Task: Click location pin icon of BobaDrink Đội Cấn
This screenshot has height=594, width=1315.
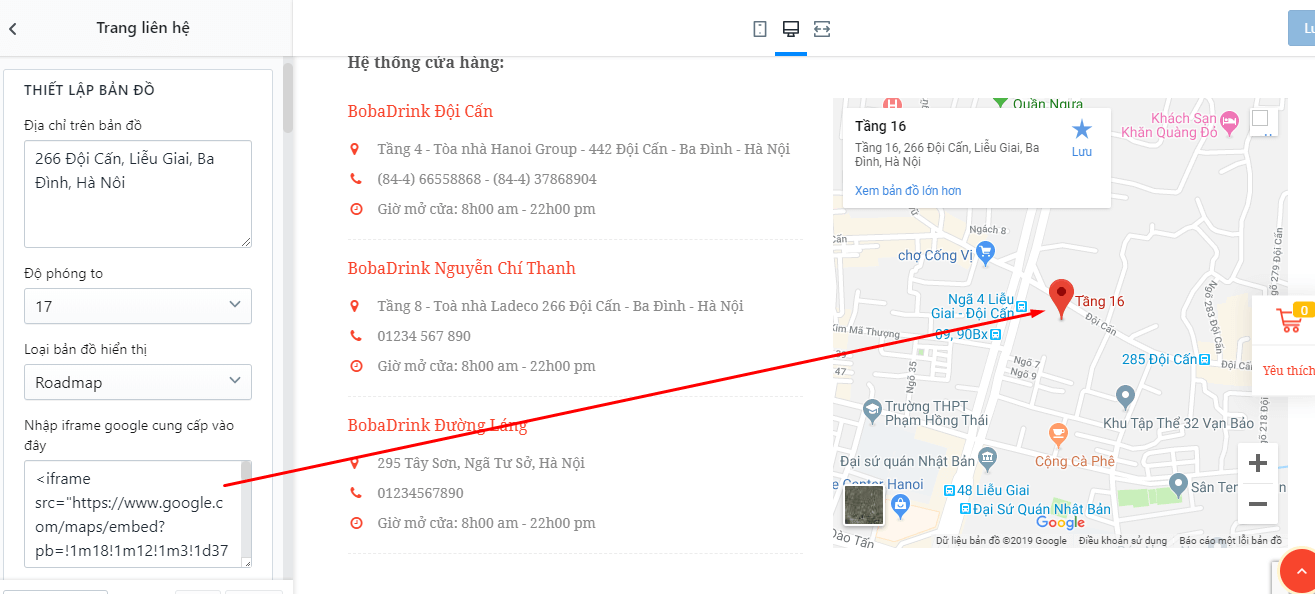Action: pos(355,149)
